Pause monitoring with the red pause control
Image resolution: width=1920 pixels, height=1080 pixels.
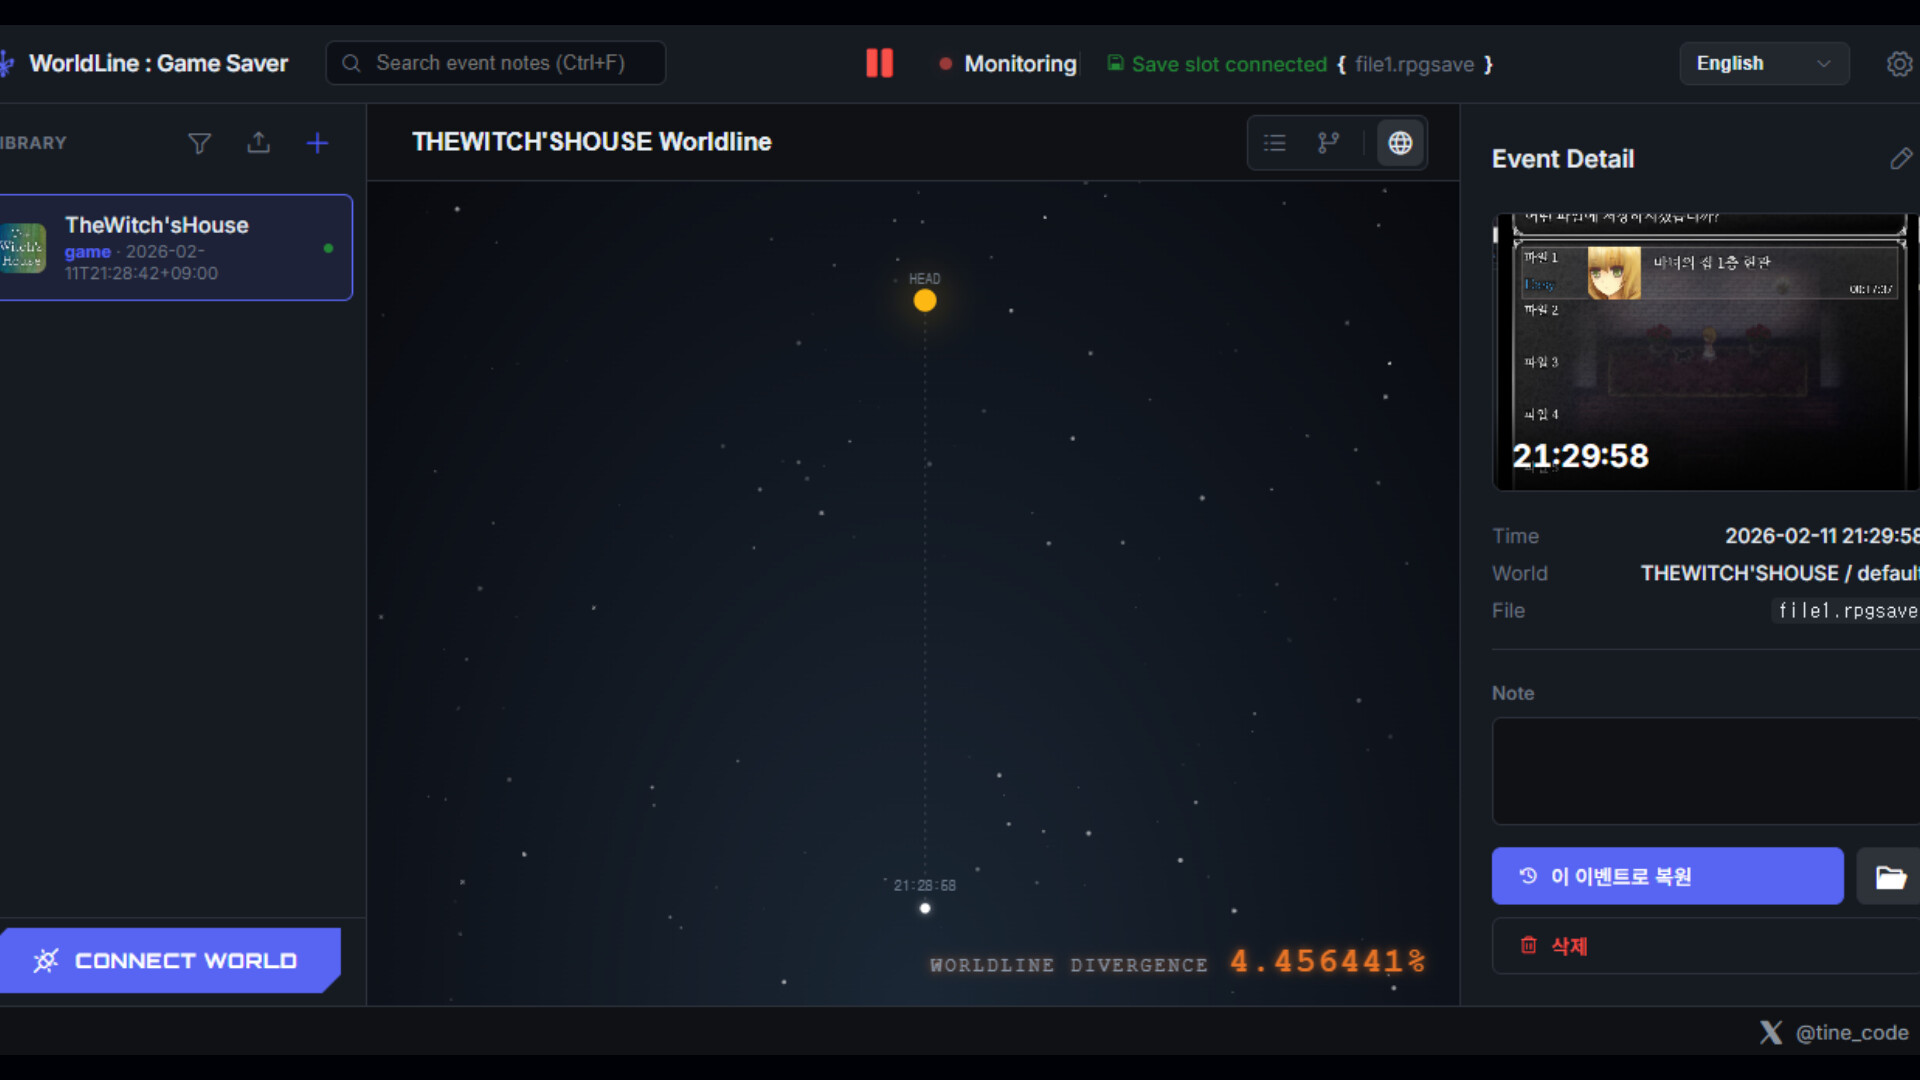[x=879, y=62]
